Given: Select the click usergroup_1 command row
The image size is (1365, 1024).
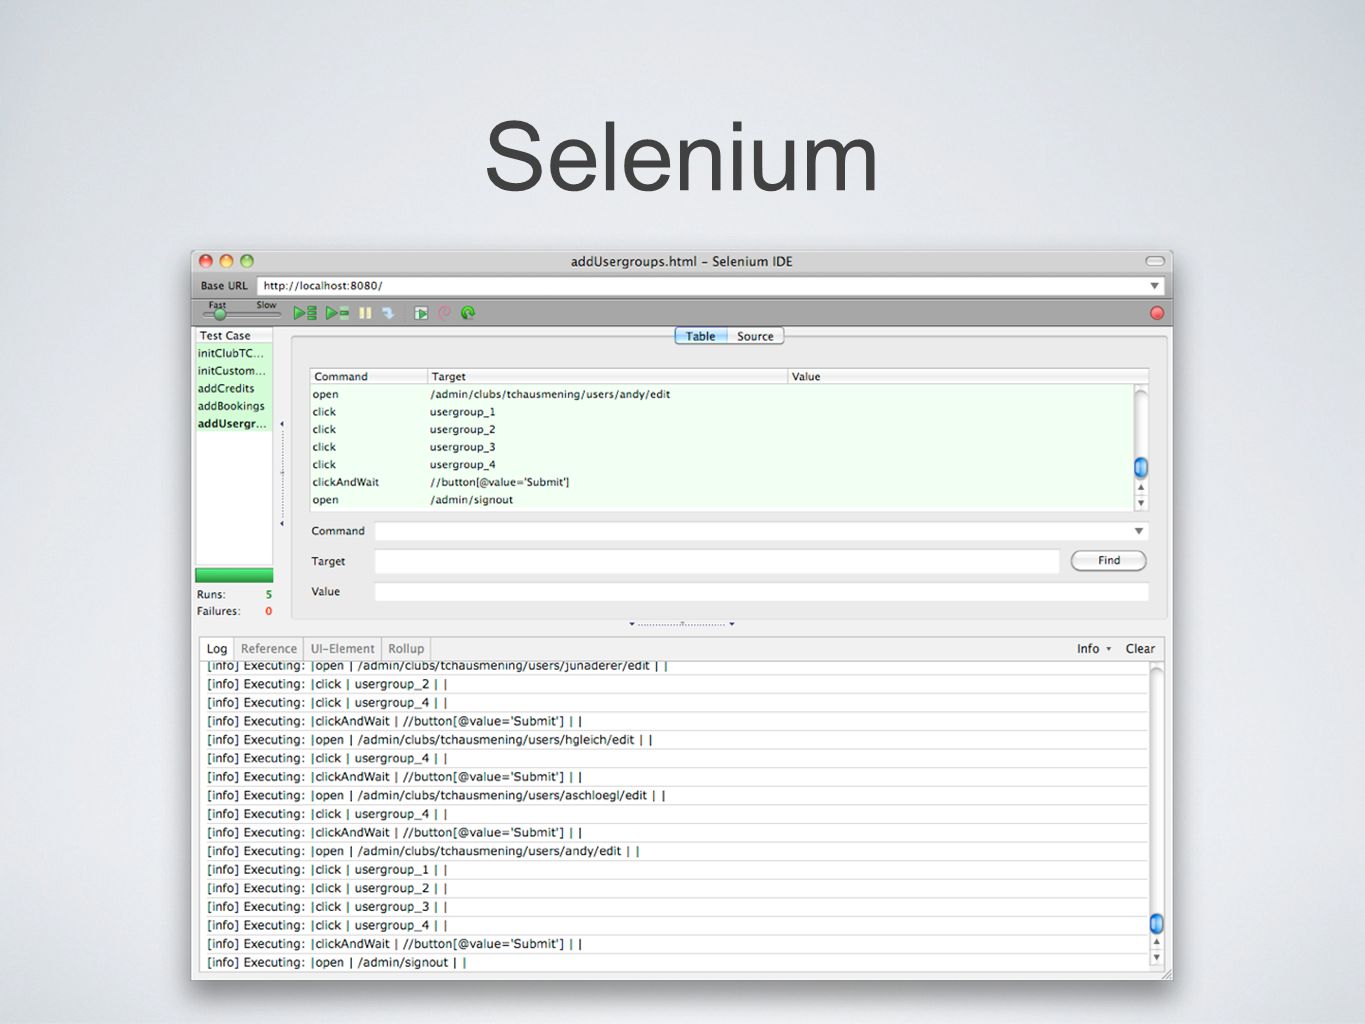Looking at the screenshot, I should pos(721,412).
